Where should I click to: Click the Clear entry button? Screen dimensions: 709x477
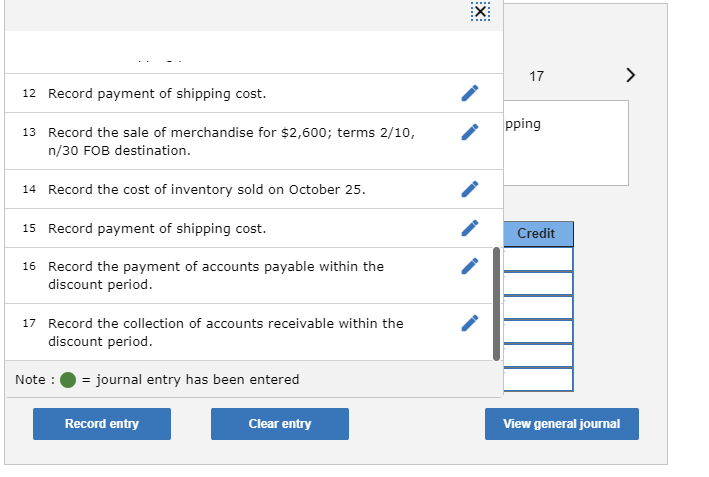coord(280,424)
